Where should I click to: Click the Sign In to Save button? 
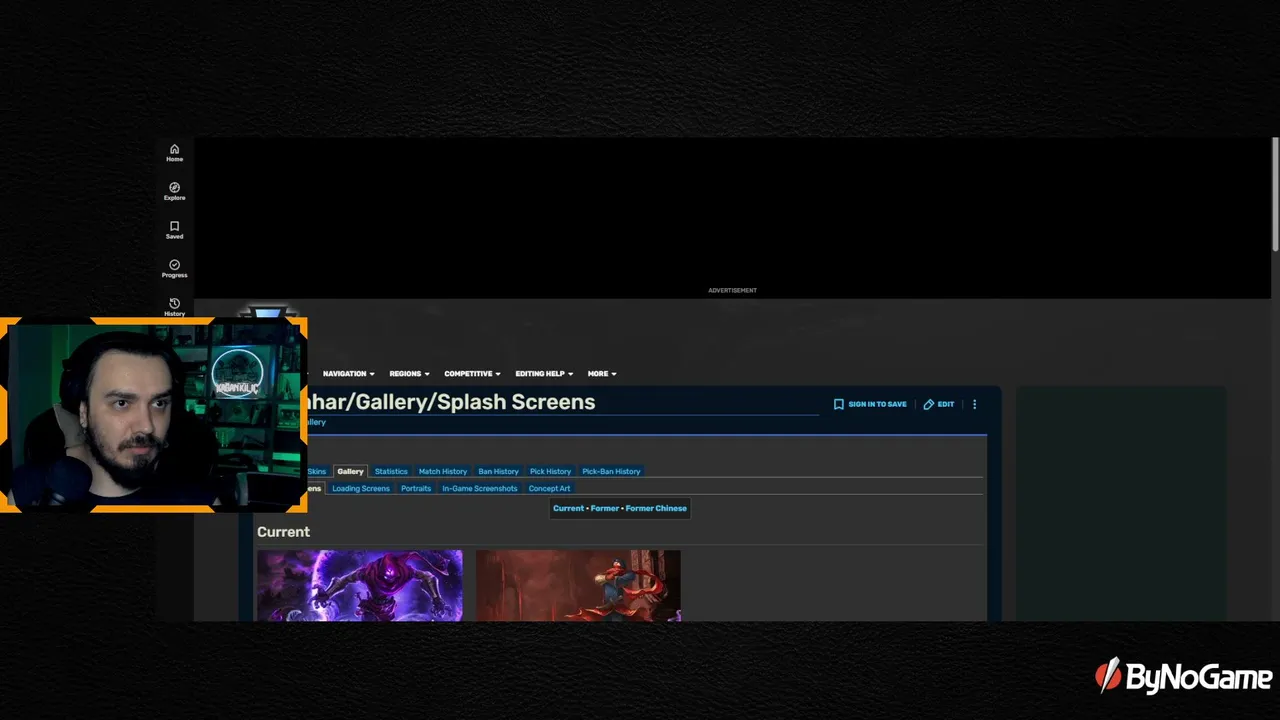click(x=870, y=404)
